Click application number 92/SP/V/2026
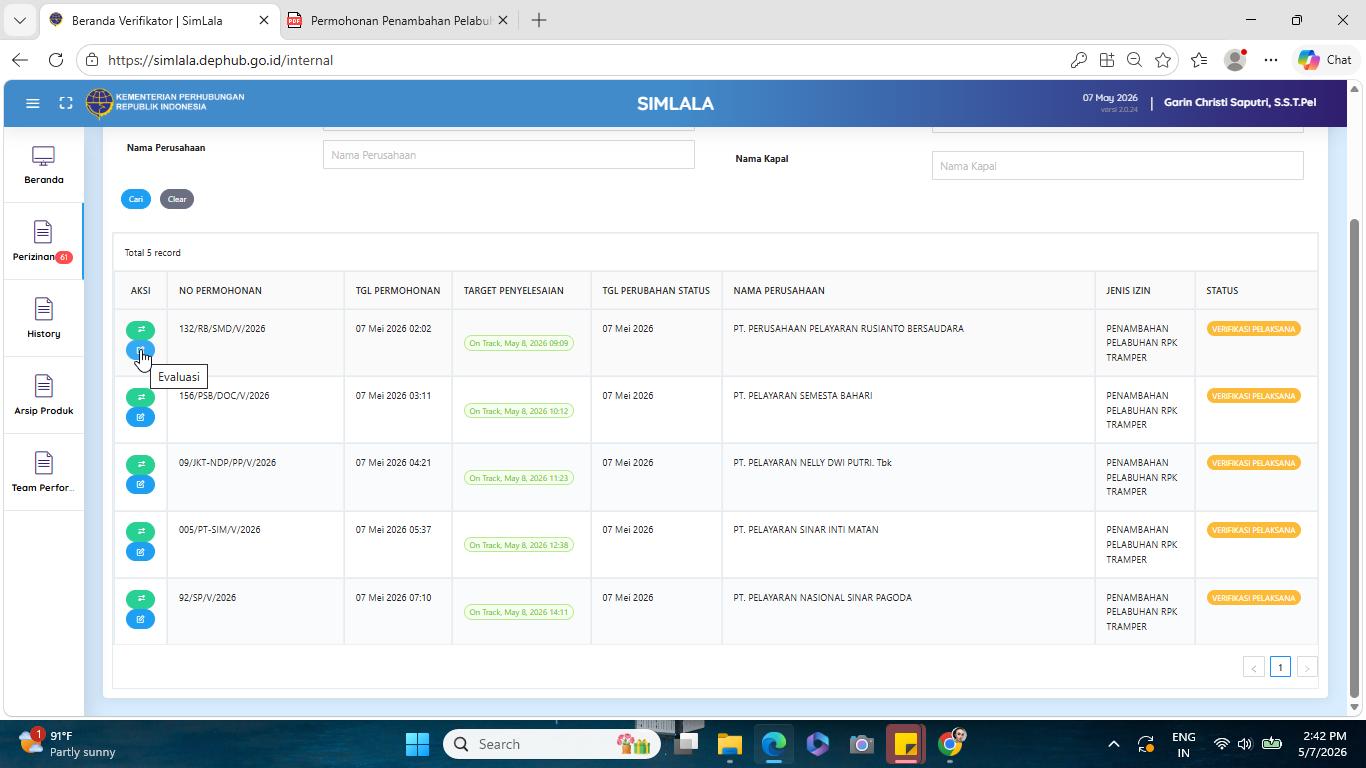Image resolution: width=1366 pixels, height=768 pixels. pos(207,598)
